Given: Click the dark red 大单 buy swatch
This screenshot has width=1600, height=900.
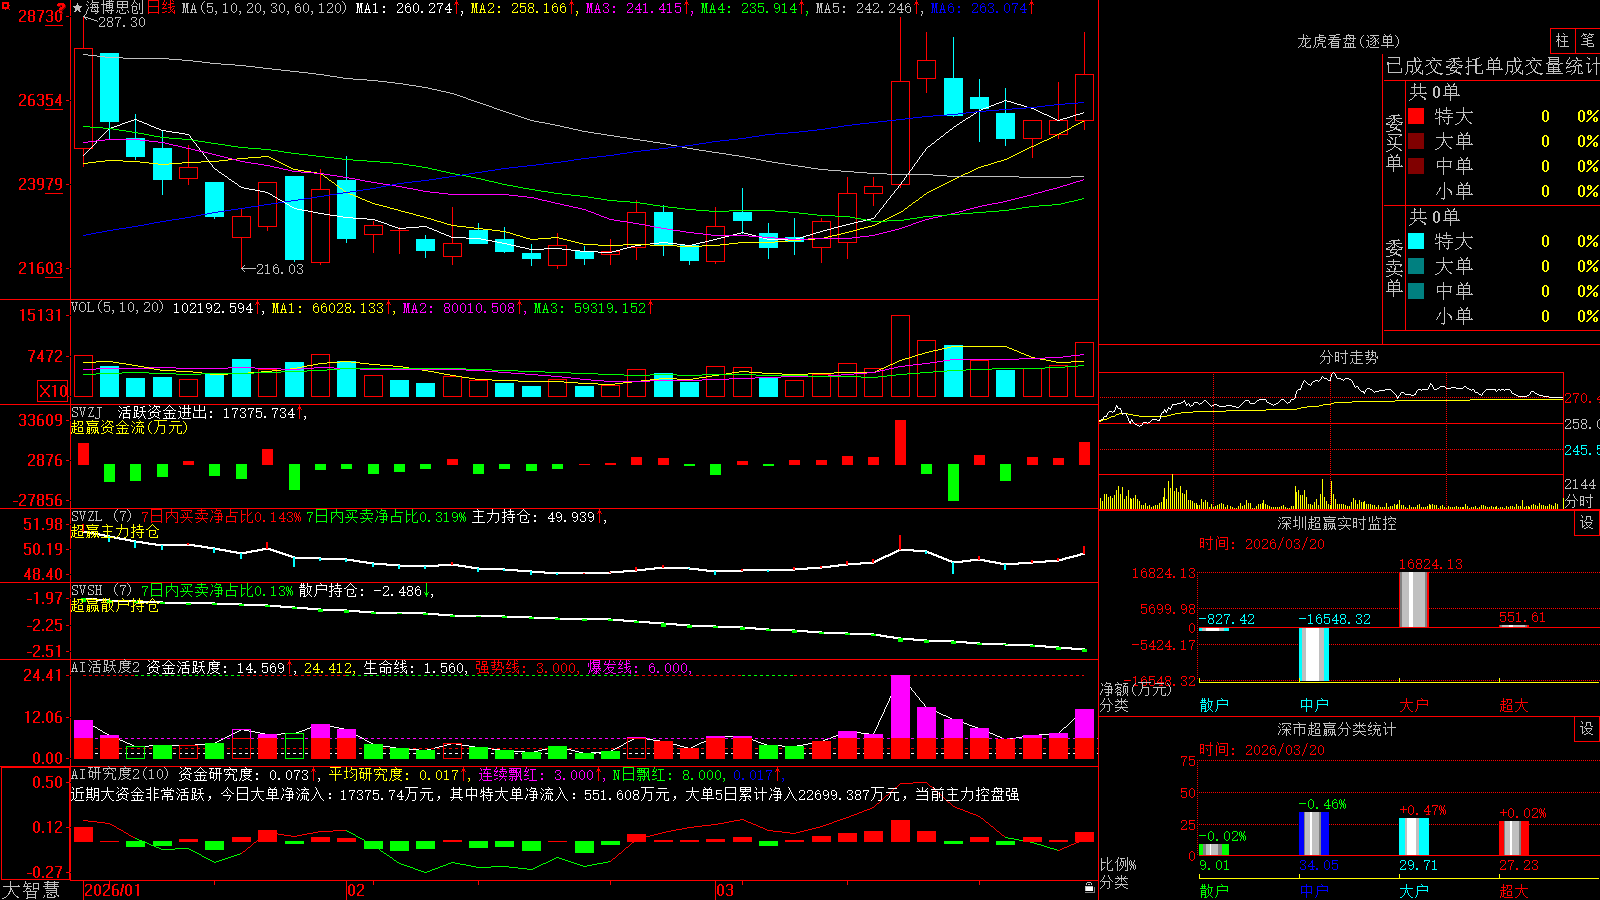Looking at the screenshot, I should click(x=1416, y=141).
